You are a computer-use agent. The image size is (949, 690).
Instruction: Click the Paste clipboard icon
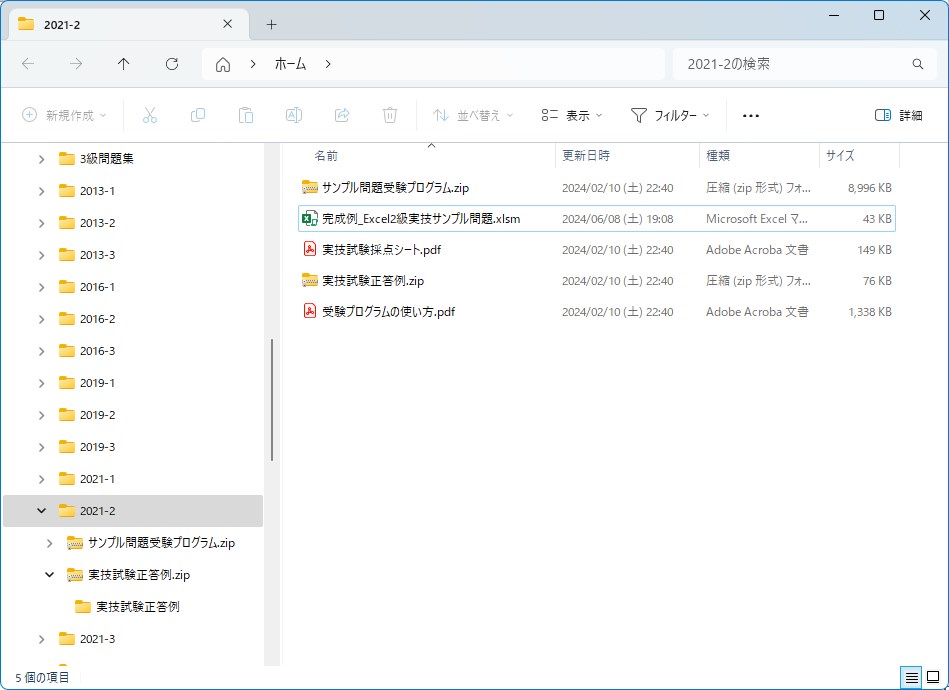[246, 115]
